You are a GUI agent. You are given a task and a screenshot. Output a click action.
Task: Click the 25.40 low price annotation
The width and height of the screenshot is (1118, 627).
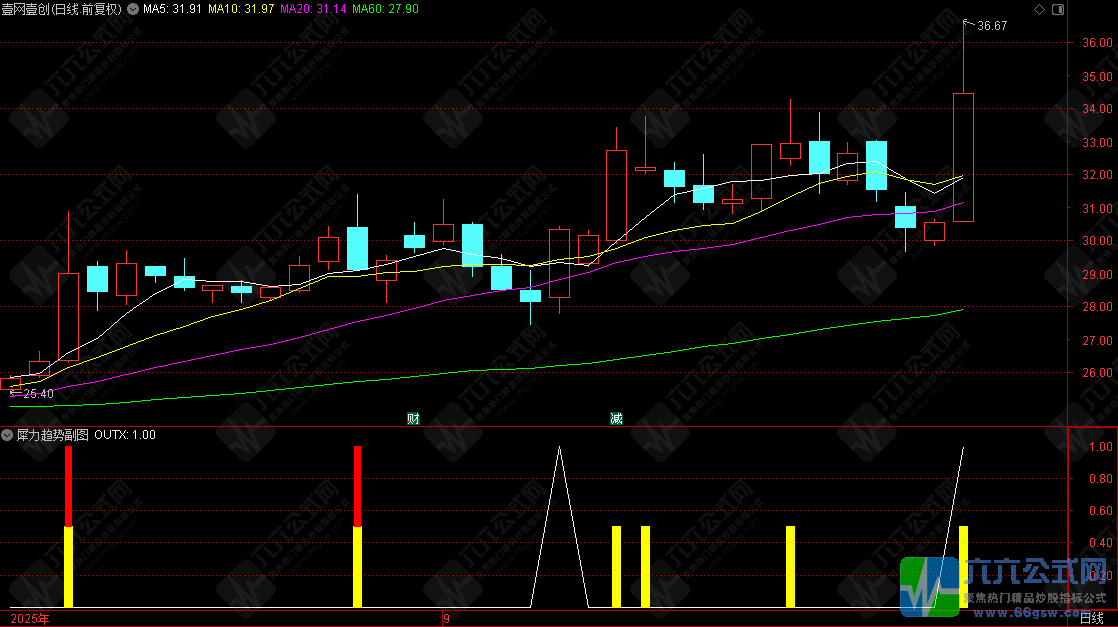(x=38, y=394)
